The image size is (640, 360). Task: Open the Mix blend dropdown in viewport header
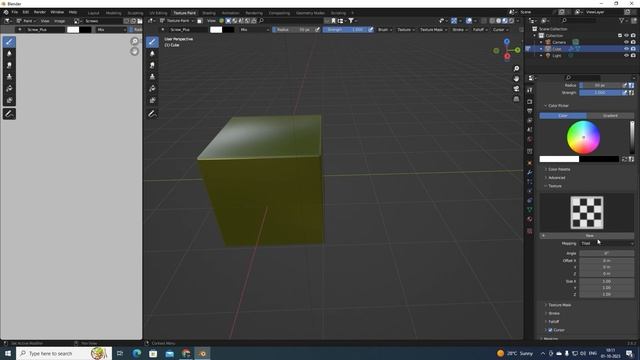point(254,30)
